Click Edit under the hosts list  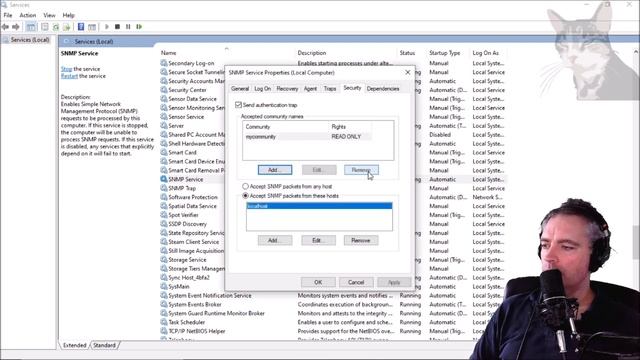click(318, 240)
